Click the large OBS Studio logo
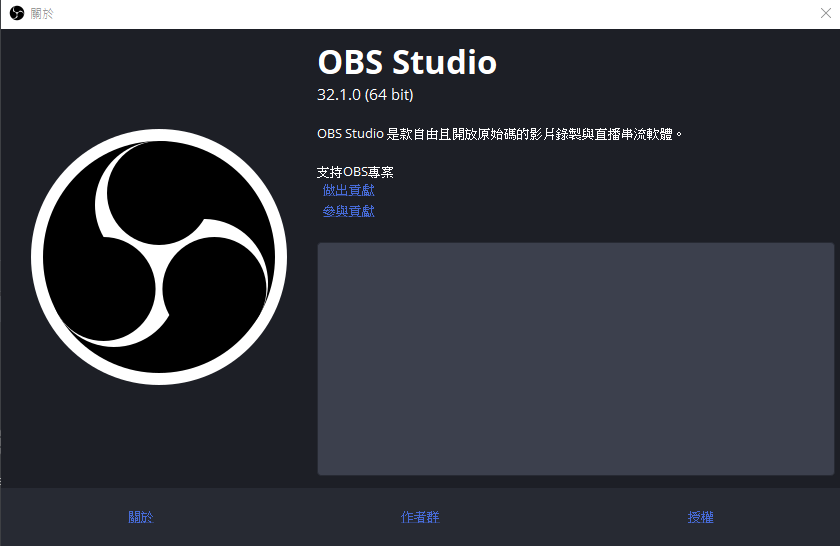This screenshot has width=840, height=546. (159, 257)
